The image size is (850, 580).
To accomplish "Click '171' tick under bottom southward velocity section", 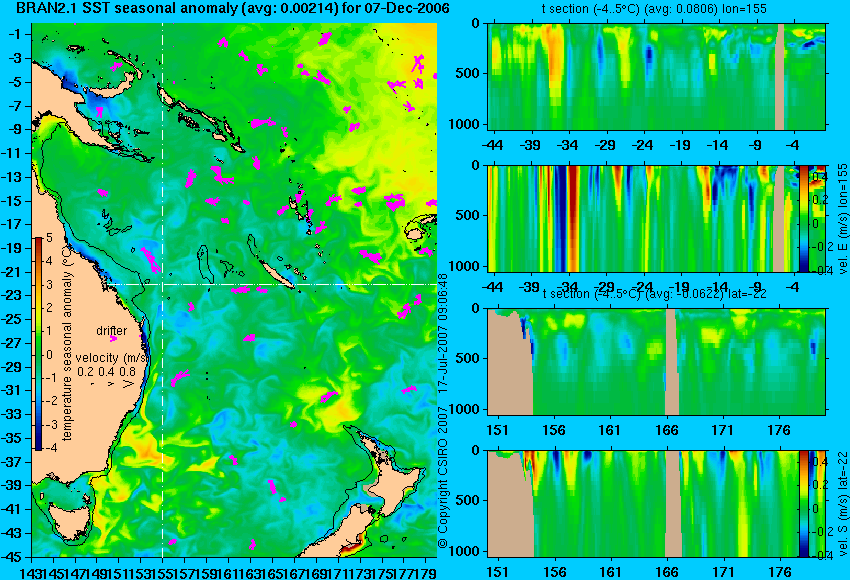I will [723, 572].
